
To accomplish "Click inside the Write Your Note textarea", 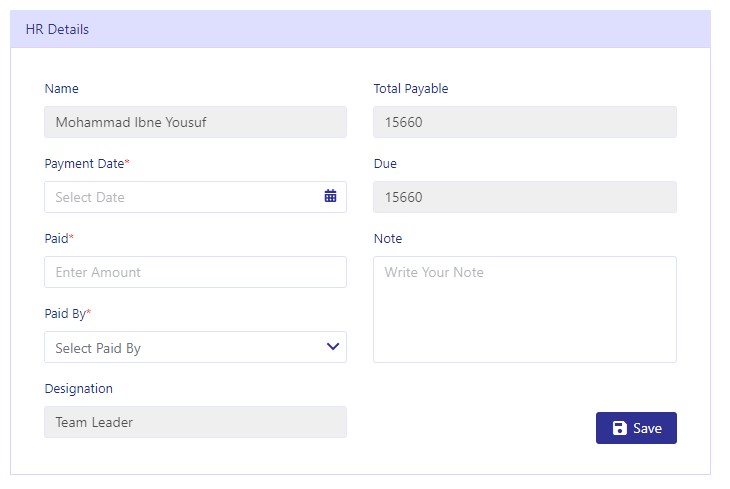I will (525, 309).
